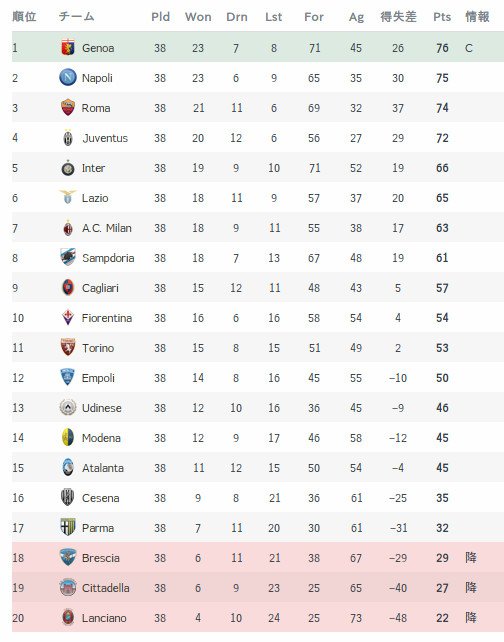This screenshot has width=504, height=642.
Task: Click the Napoli club crest icon
Action: coord(68,77)
